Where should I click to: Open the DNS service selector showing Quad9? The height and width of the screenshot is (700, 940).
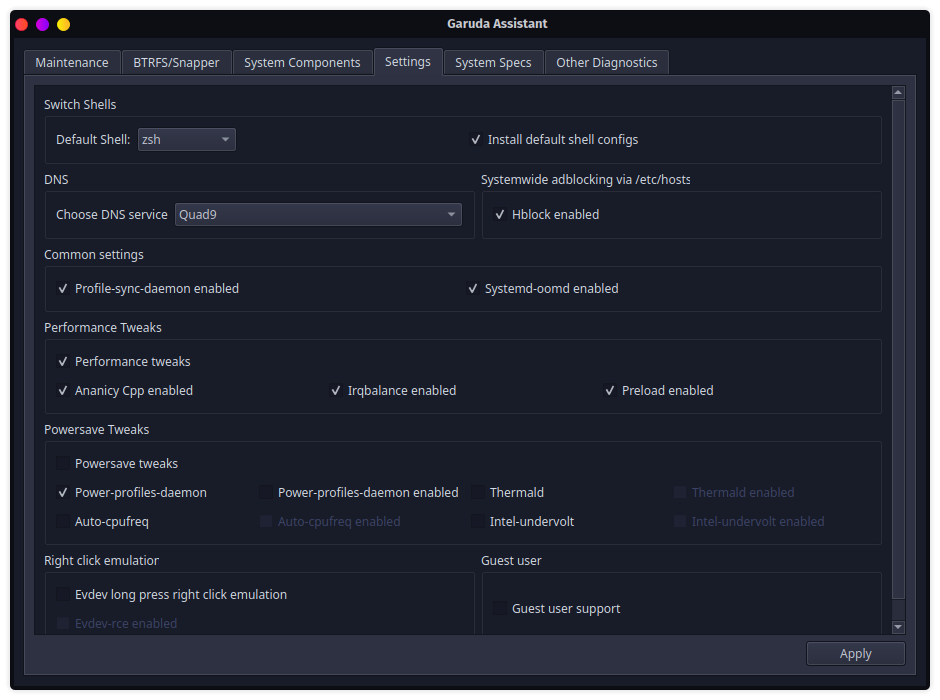click(318, 214)
